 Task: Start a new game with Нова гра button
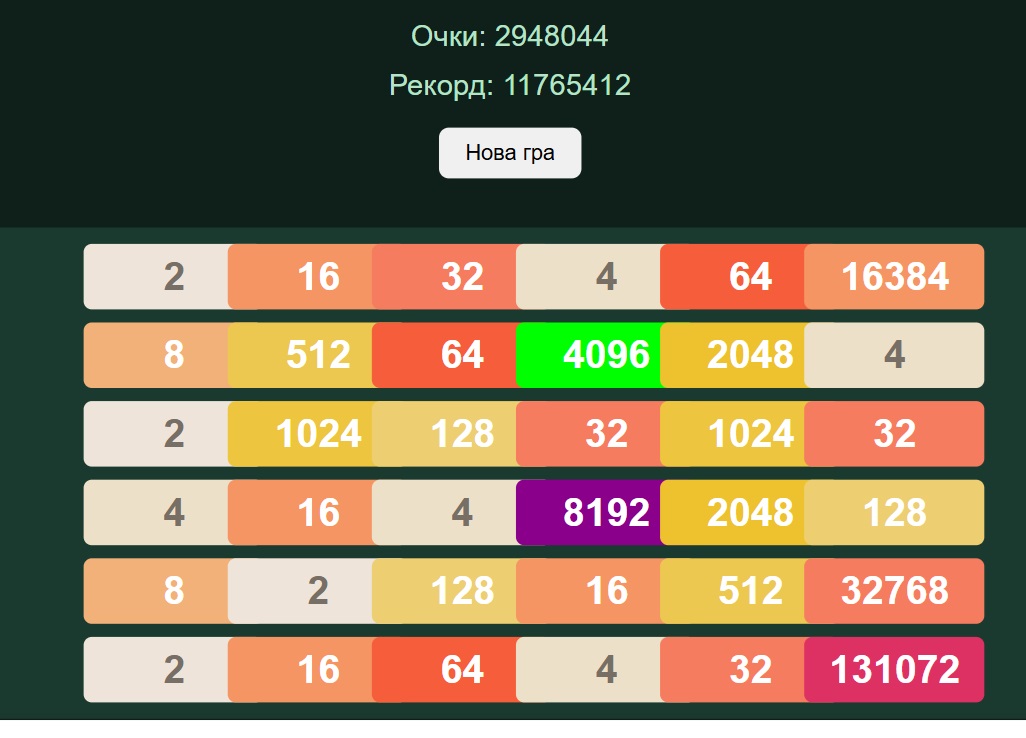click(x=510, y=152)
